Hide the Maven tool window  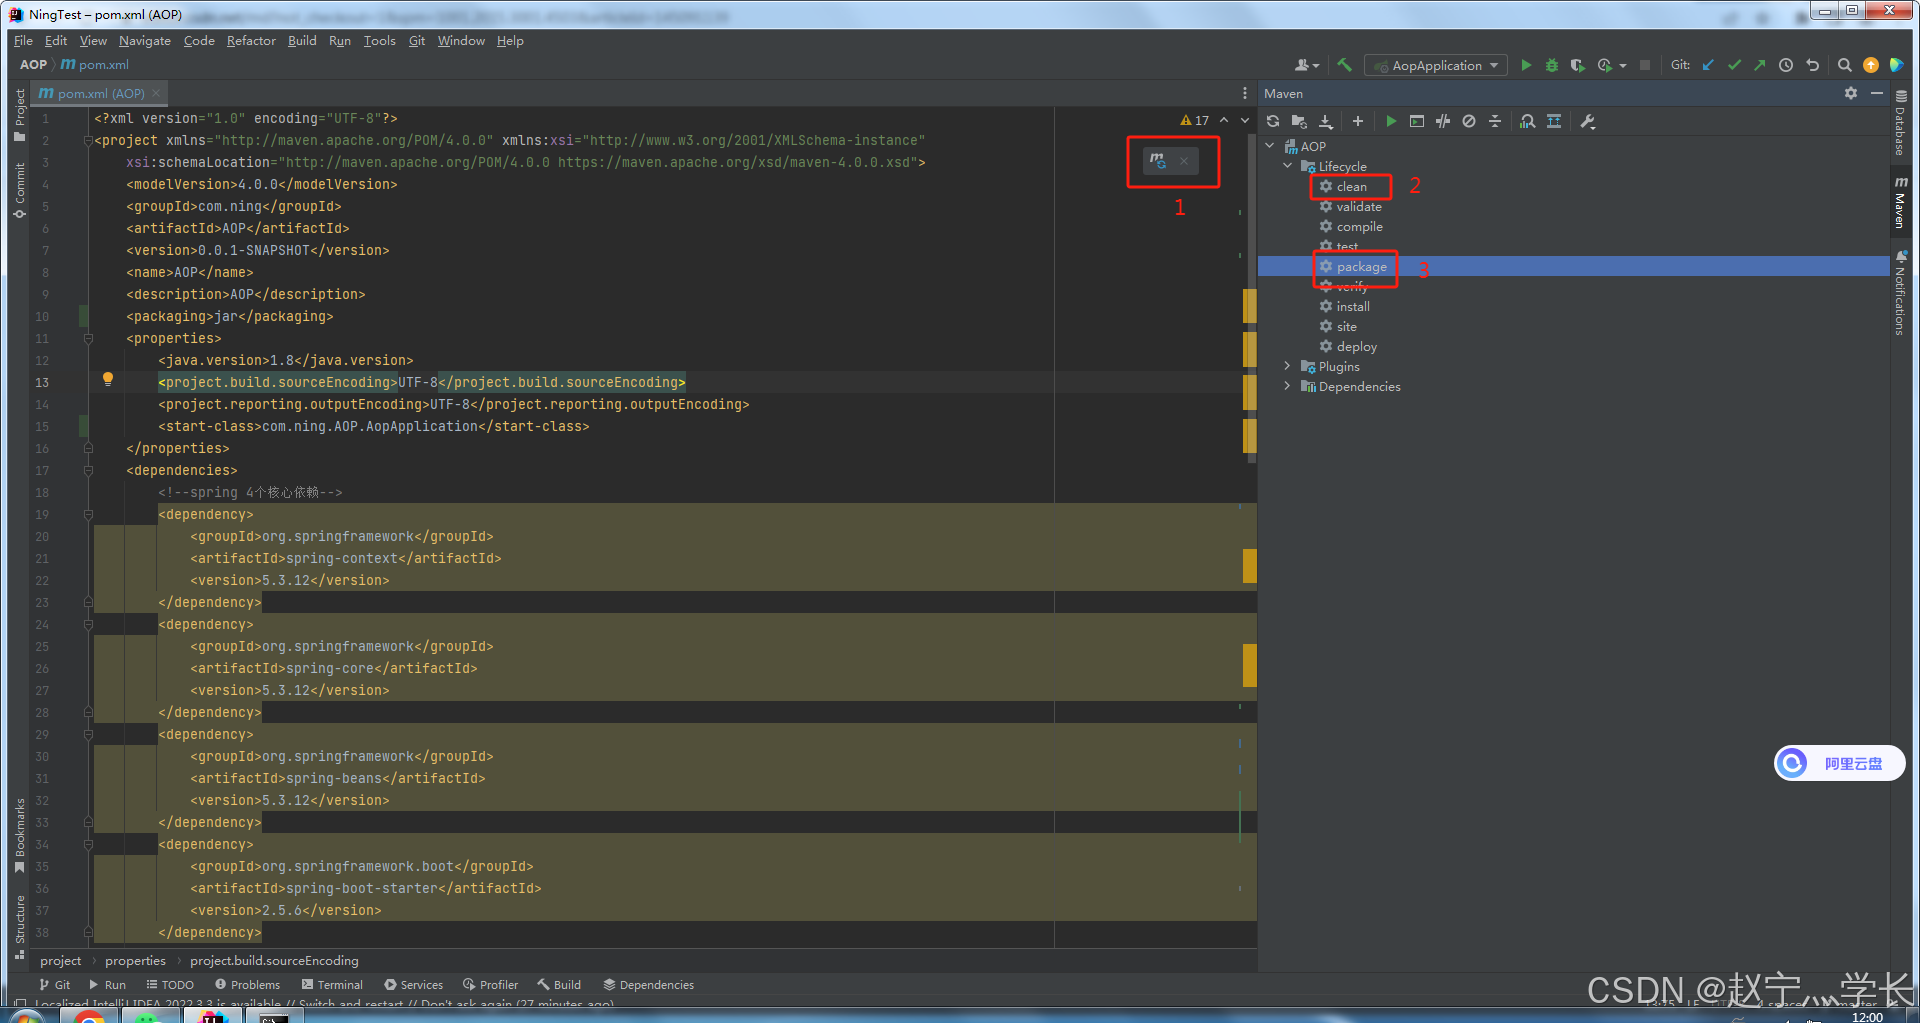tap(1876, 93)
